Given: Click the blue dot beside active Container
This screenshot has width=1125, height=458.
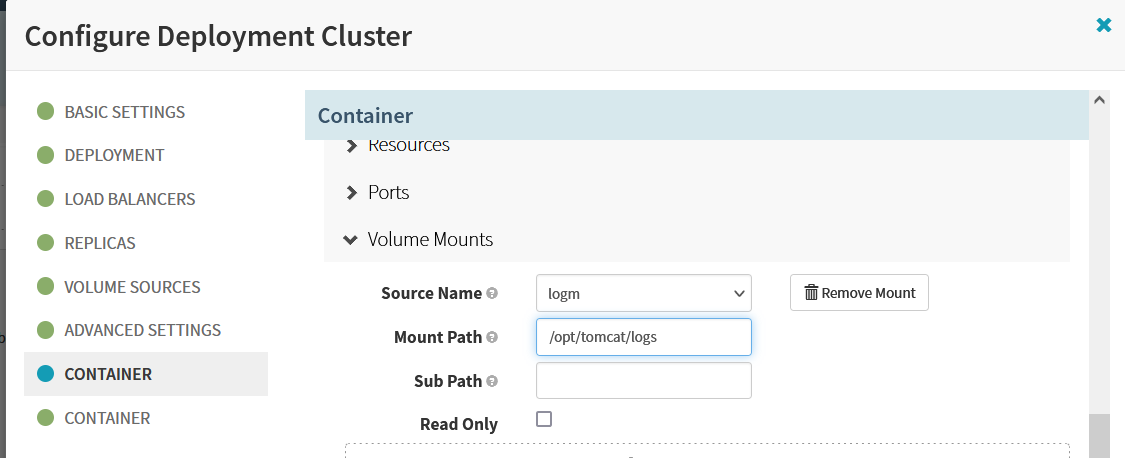Looking at the screenshot, I should (45, 373).
